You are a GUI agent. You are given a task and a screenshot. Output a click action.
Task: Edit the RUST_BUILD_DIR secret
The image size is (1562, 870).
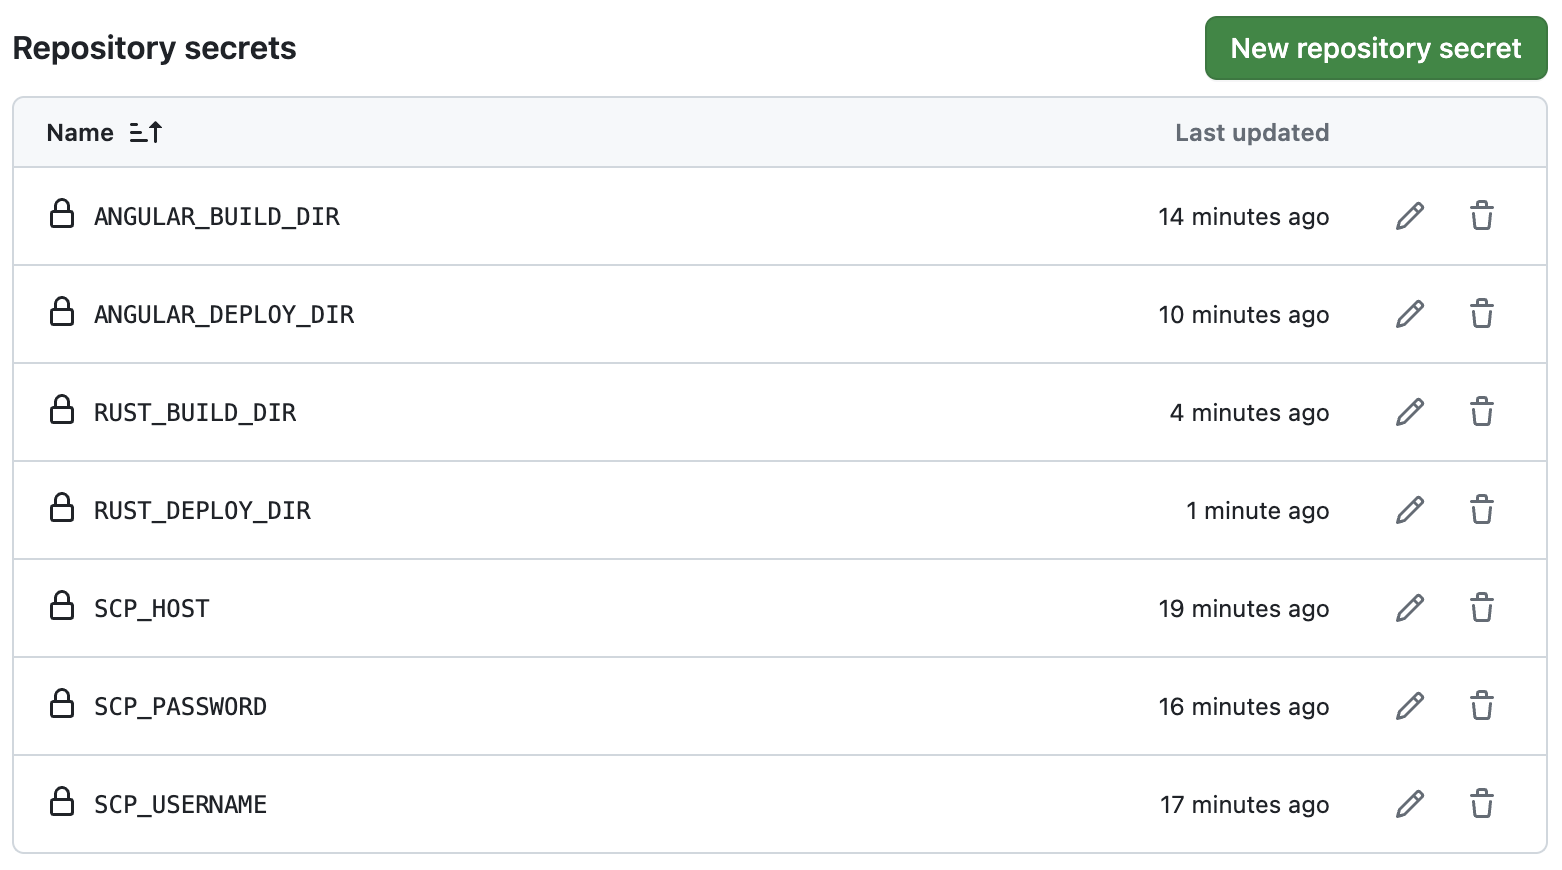pos(1409,412)
